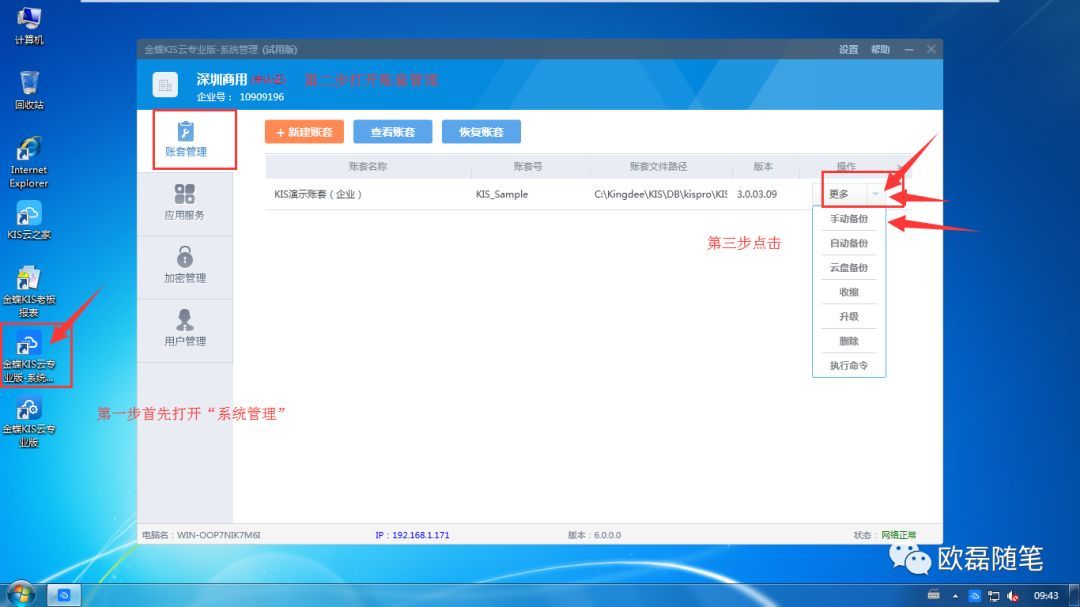Screen dimensions: 1080x607
Task: Open 计算机 desktop icon
Action: pos(29,25)
